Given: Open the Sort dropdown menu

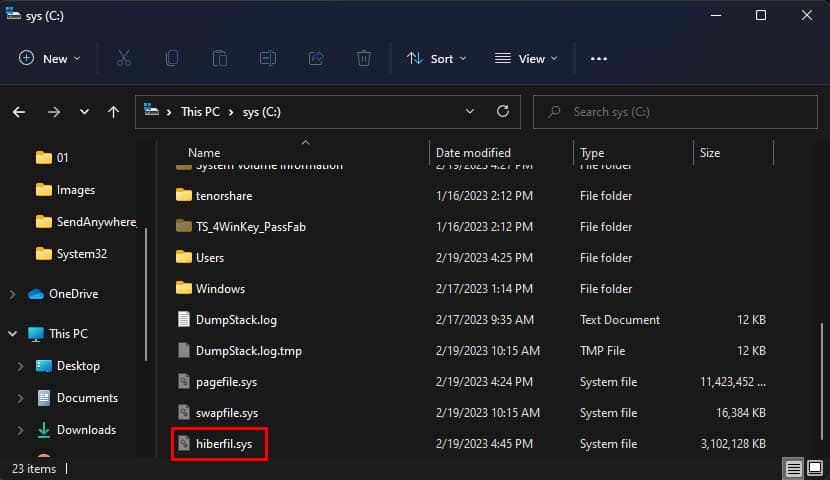Looking at the screenshot, I should click(x=437, y=58).
